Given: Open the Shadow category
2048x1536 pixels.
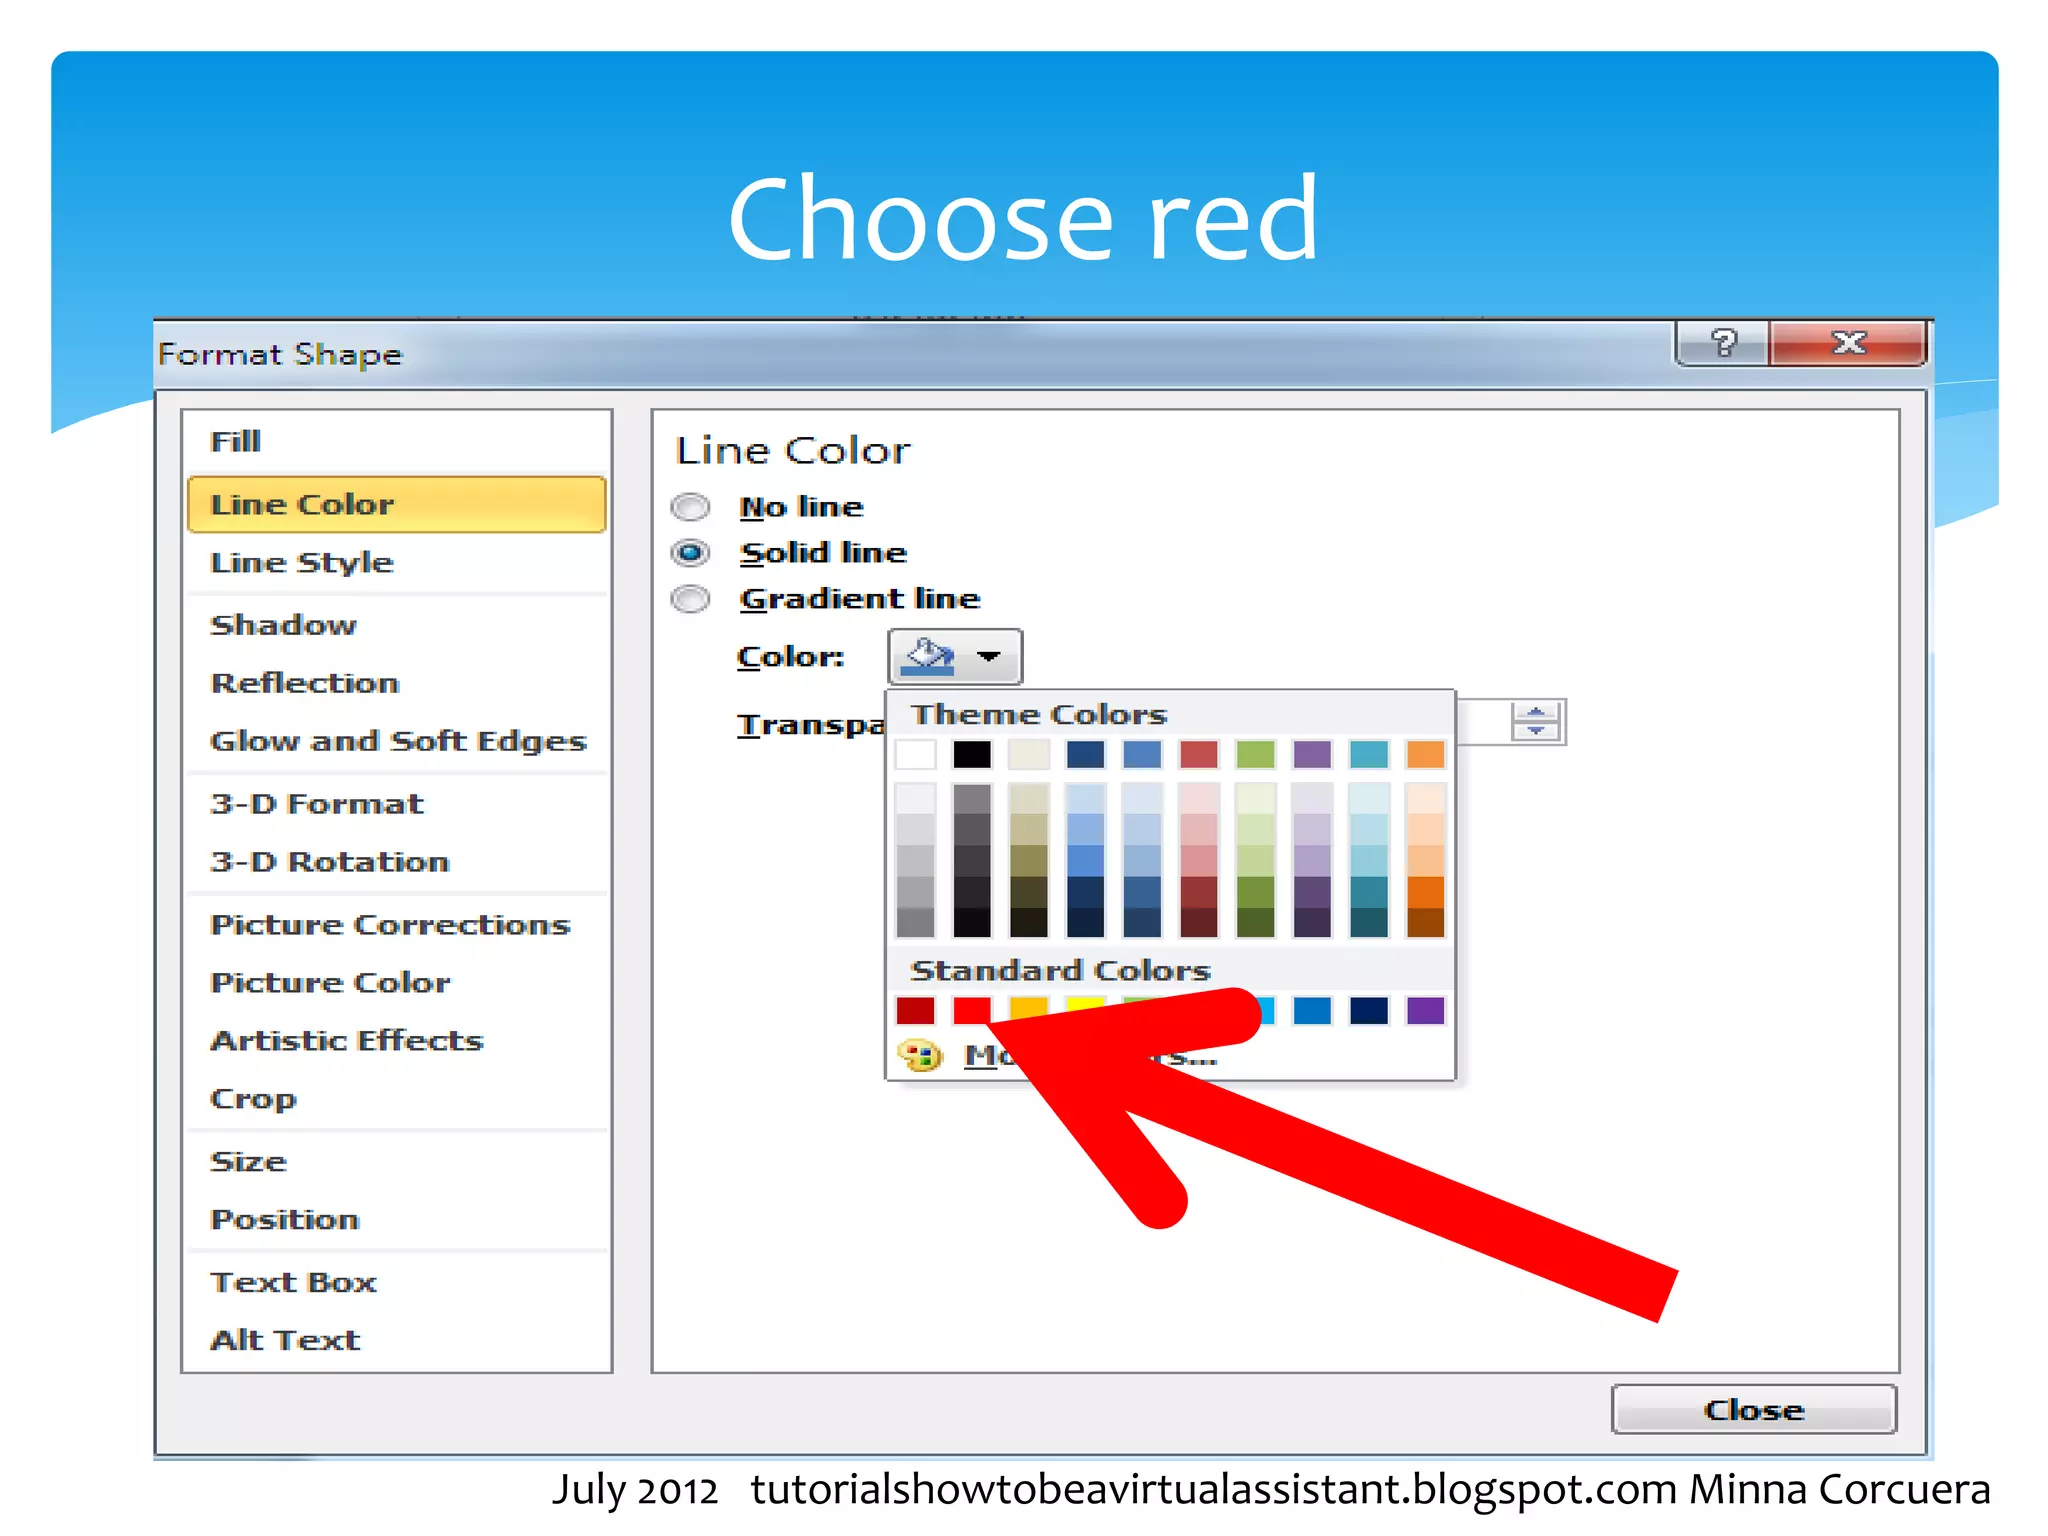Looking at the screenshot, I should 283,625.
